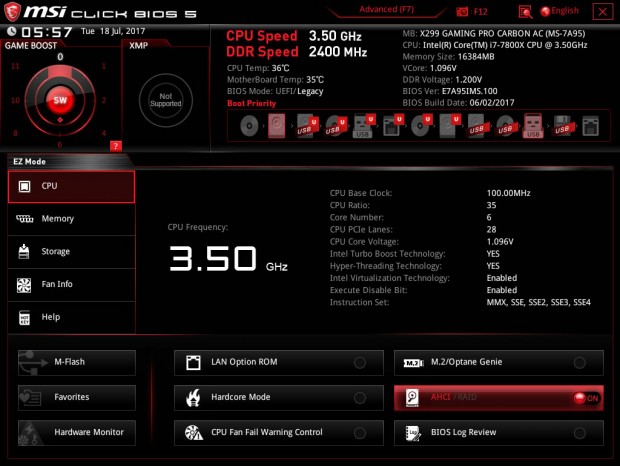Click the clock icon beside time
This screenshot has width=620, height=466.
point(11,31)
